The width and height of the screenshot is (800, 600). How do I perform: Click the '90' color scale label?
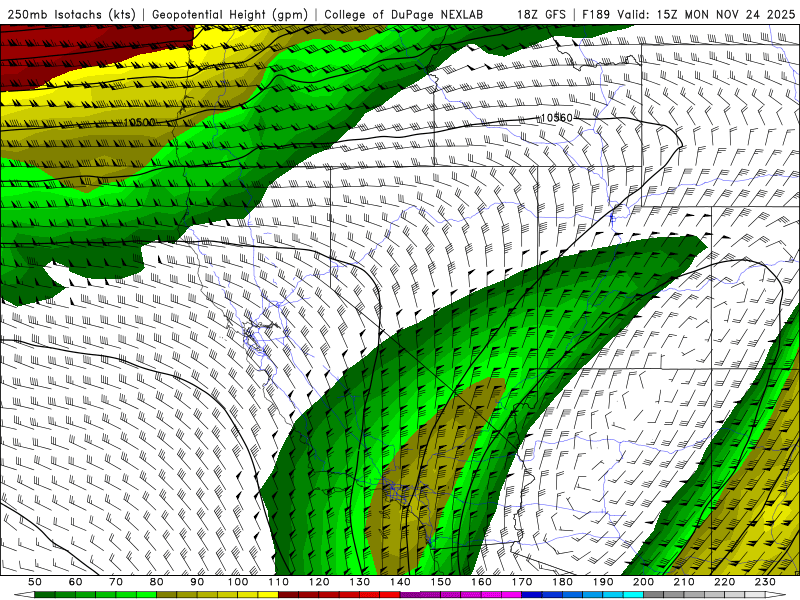coord(197,582)
